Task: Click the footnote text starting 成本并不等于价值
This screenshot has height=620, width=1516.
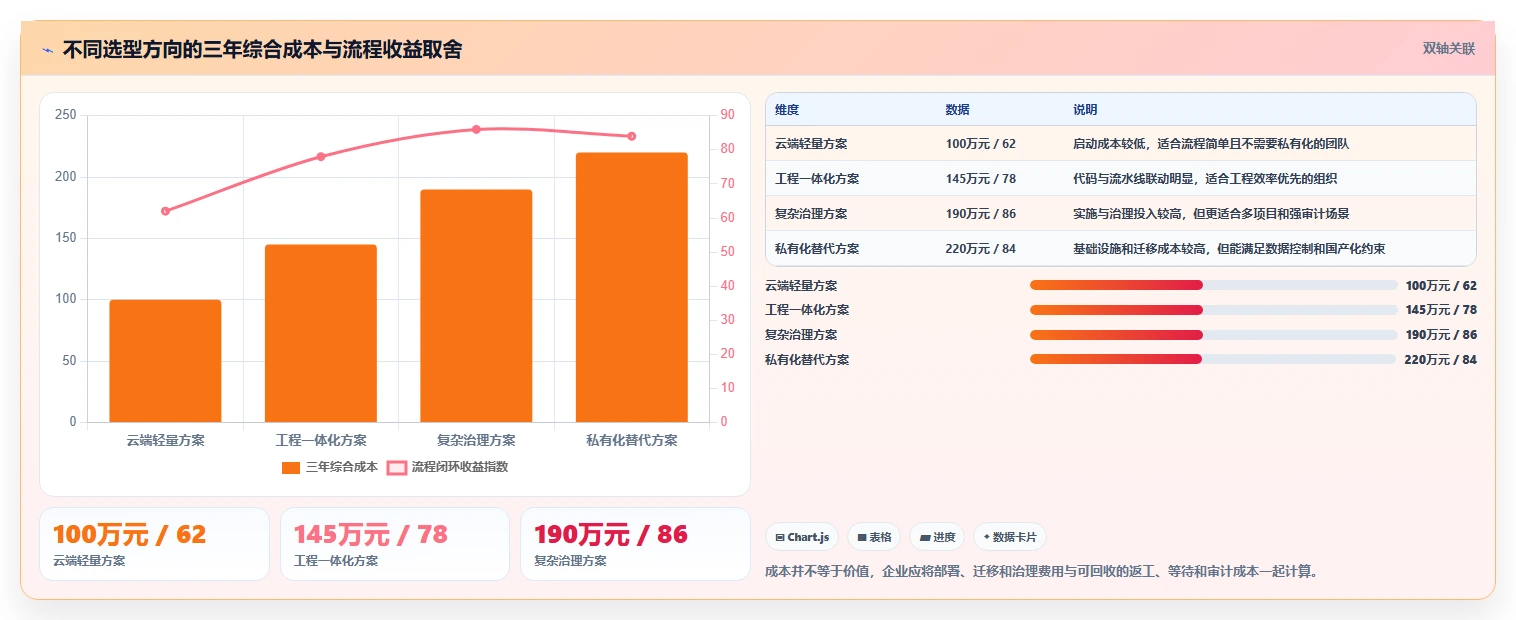Action: coord(1042,572)
